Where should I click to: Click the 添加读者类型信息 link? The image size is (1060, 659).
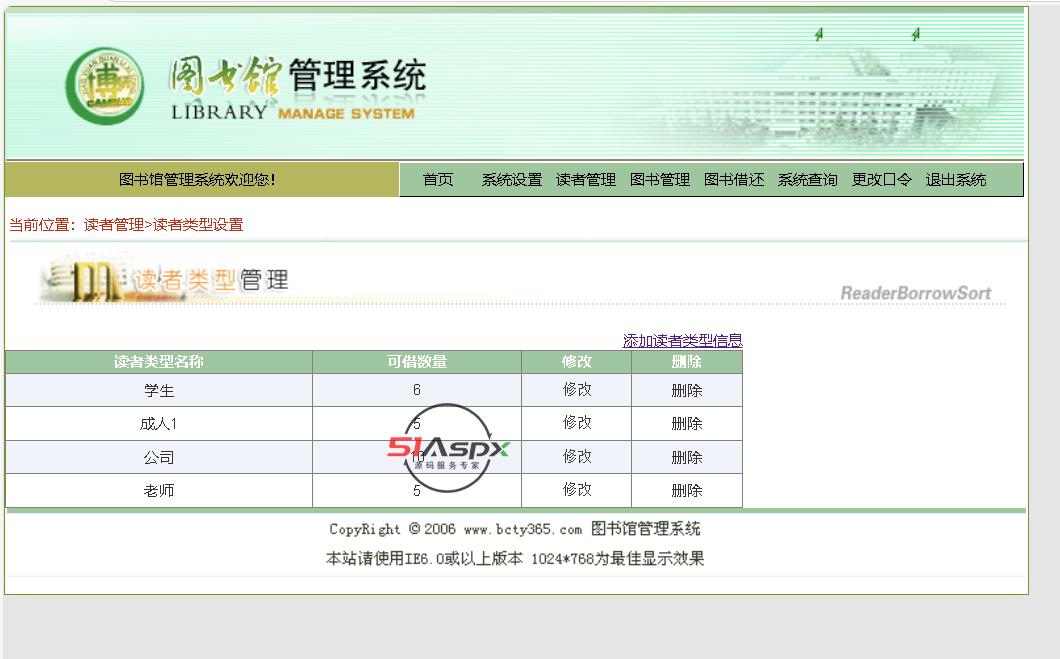coord(682,341)
